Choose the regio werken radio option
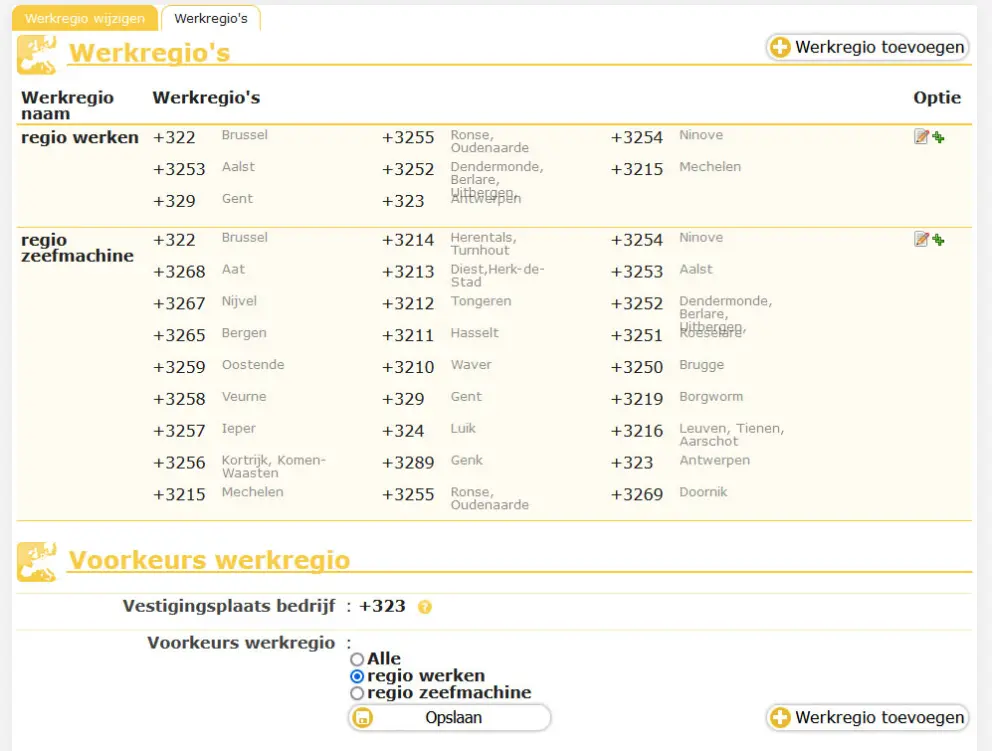 click(357, 677)
